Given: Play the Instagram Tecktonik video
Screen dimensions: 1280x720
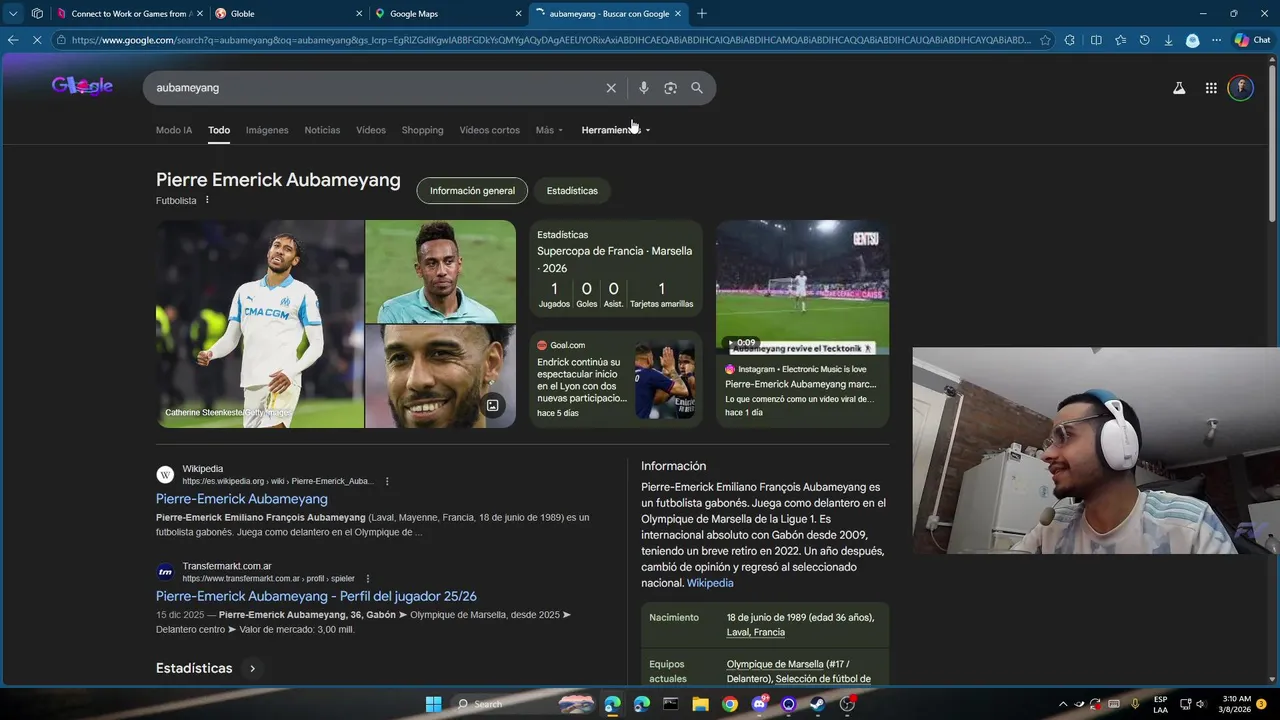Looking at the screenshot, I should (802, 287).
